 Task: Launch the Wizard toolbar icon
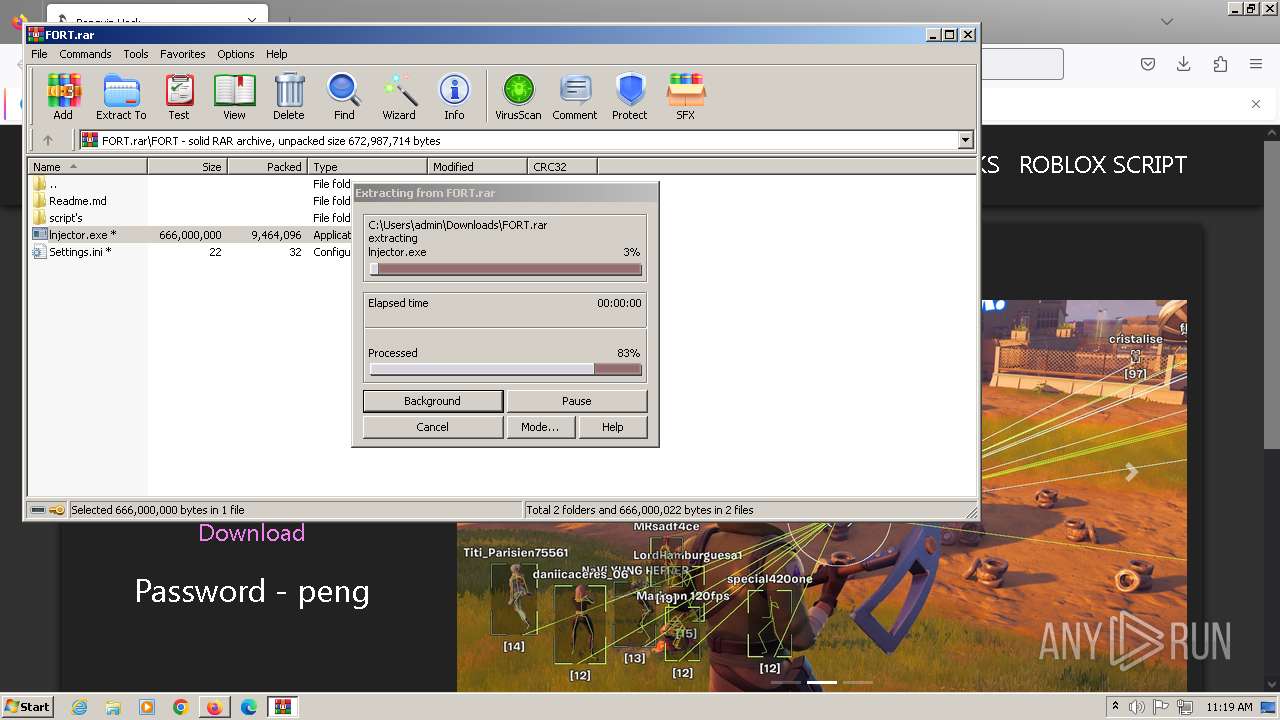point(399,97)
